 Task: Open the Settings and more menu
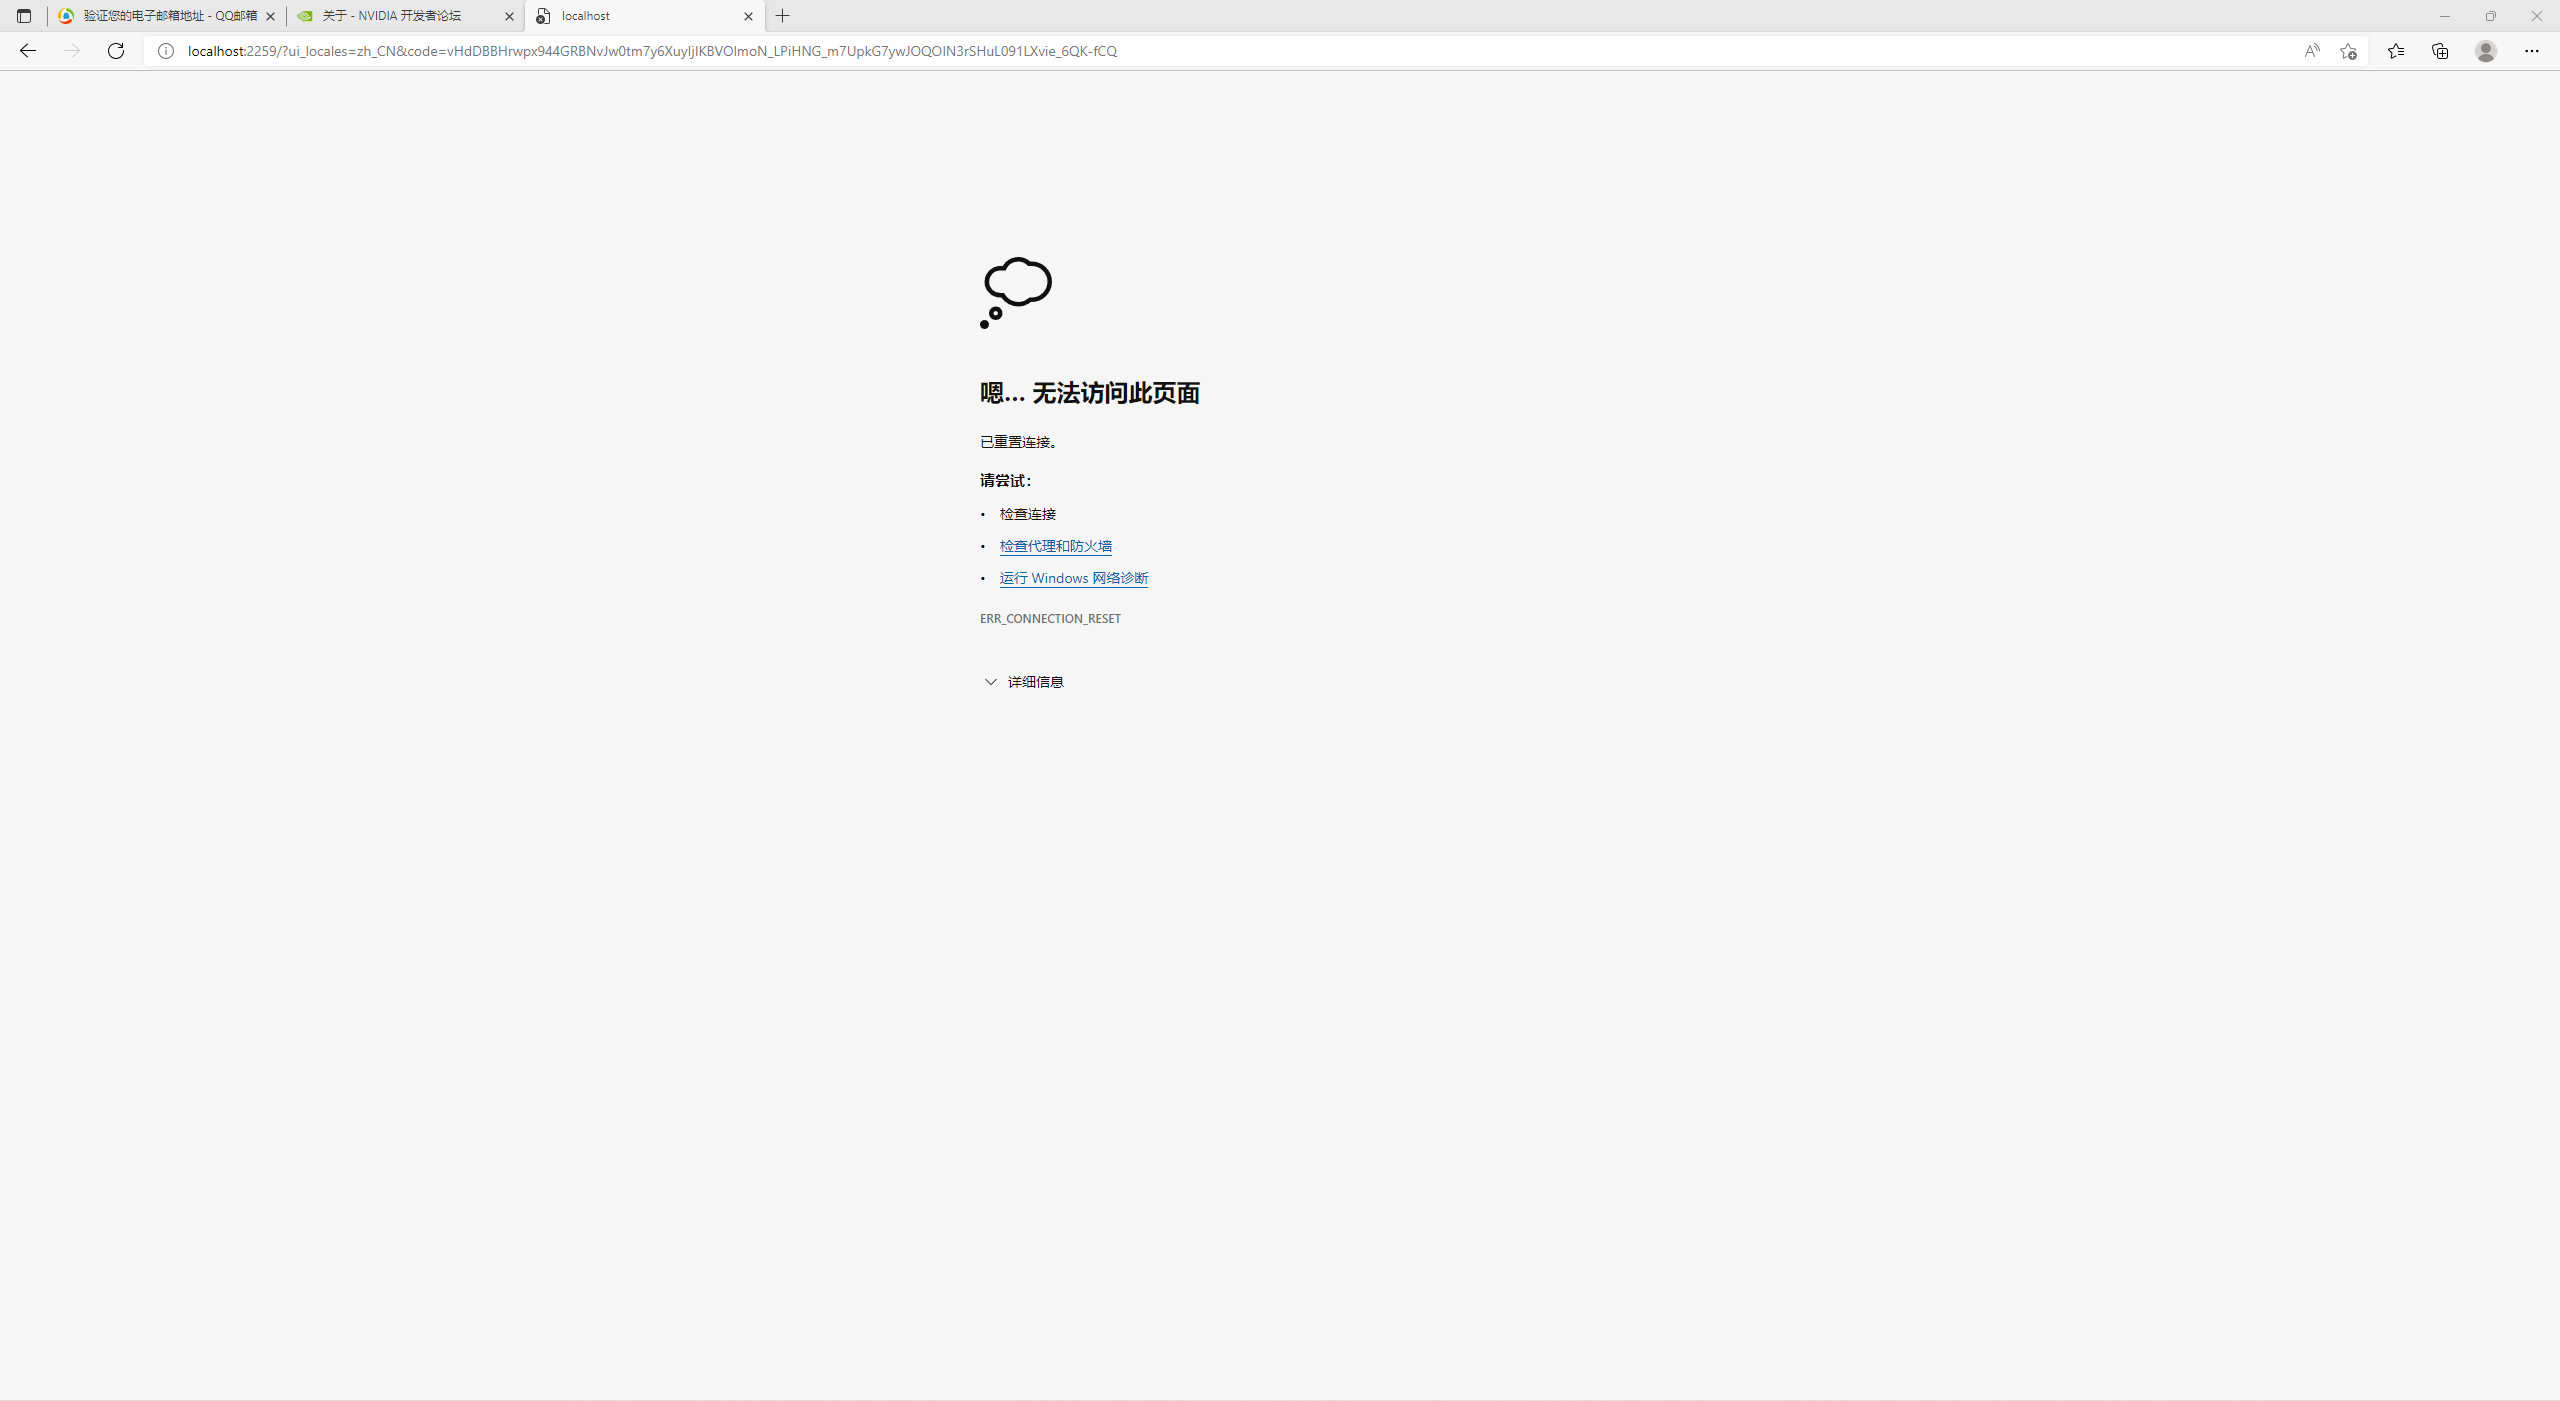click(x=2532, y=51)
